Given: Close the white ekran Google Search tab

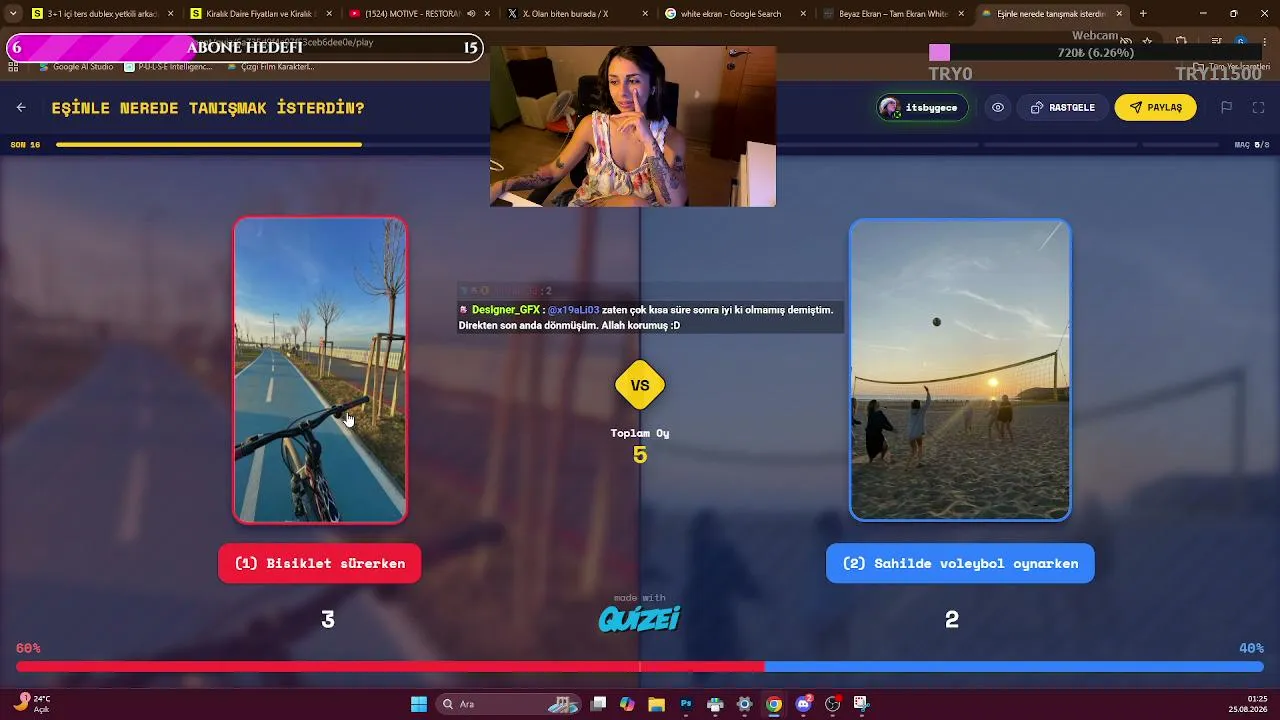Looking at the screenshot, I should coord(802,14).
